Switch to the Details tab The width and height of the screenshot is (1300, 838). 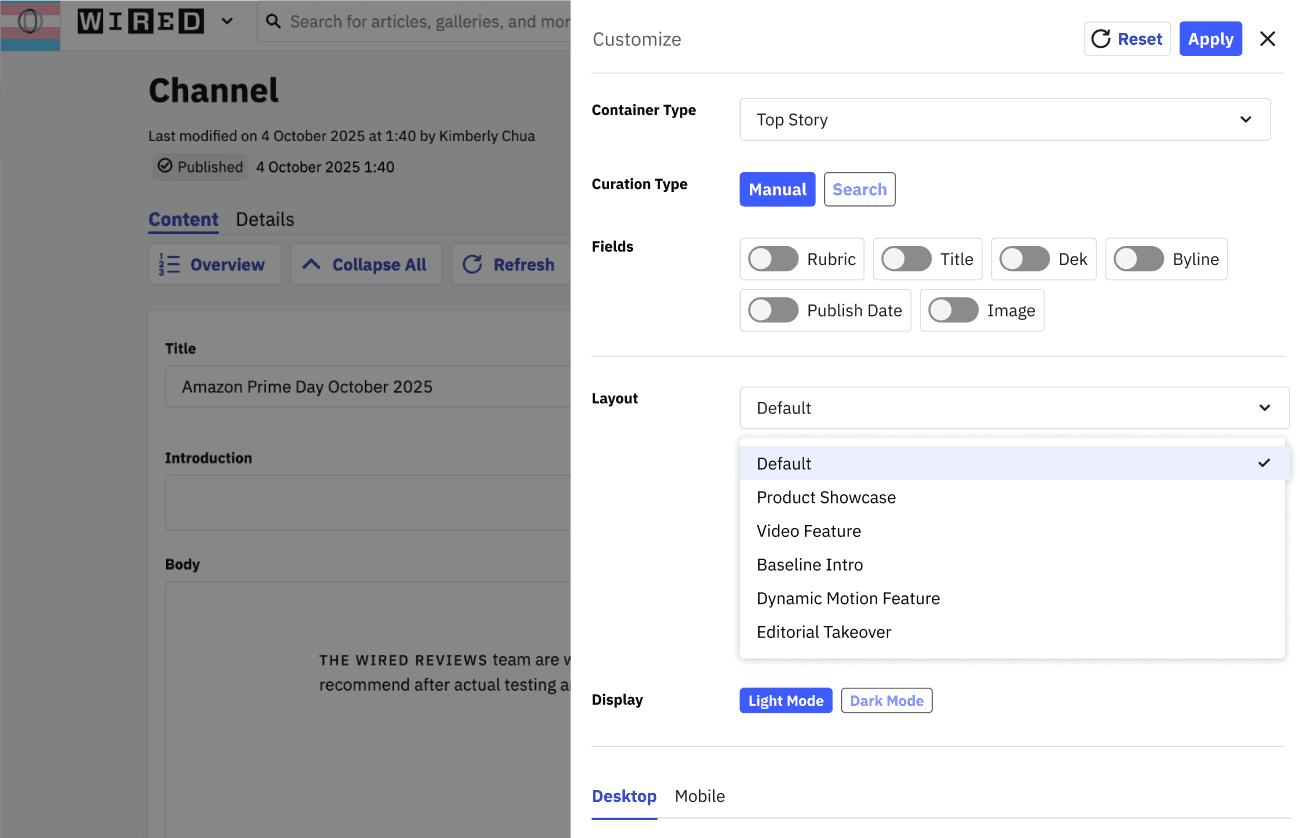(x=265, y=219)
